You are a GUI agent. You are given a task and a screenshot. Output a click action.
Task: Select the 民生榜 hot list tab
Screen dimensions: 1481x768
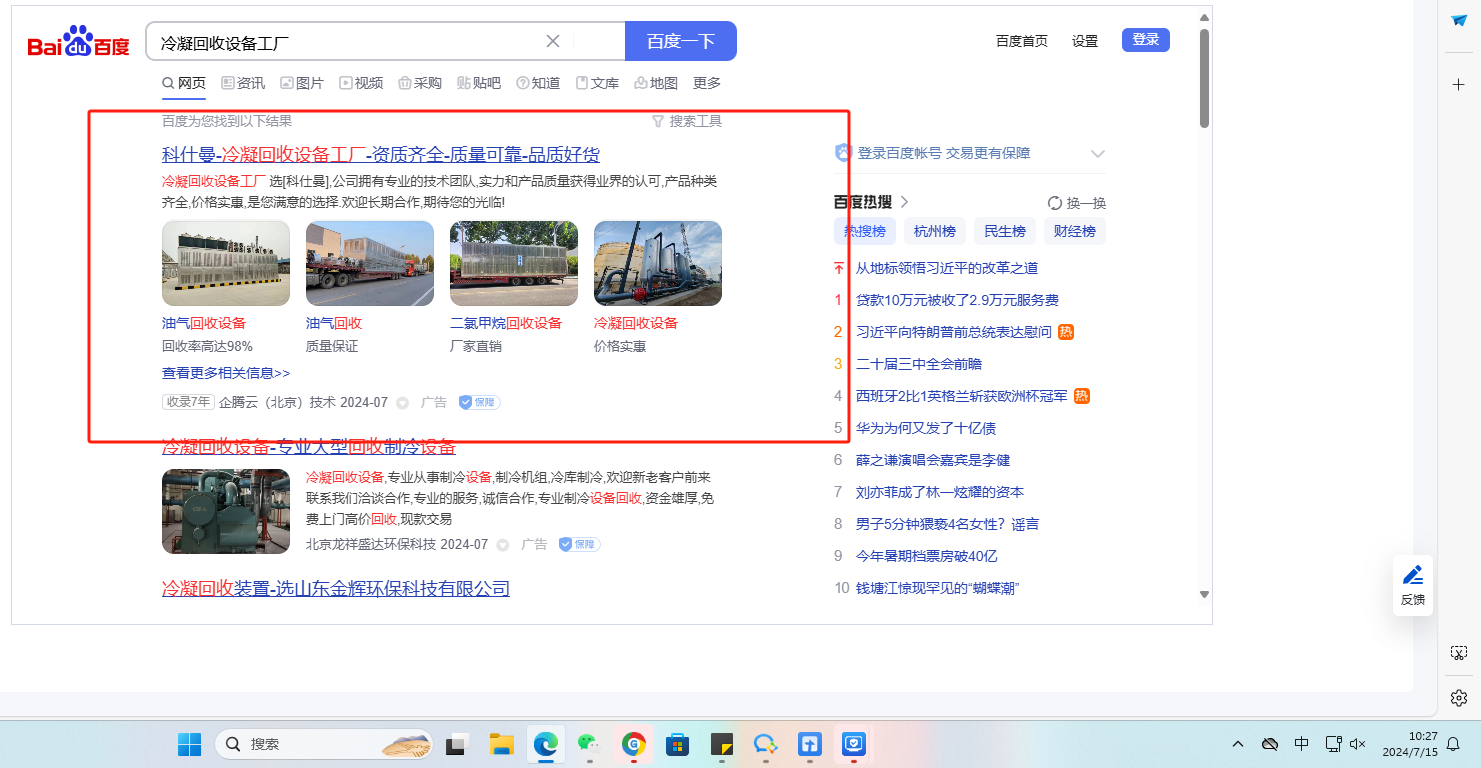(x=1004, y=231)
